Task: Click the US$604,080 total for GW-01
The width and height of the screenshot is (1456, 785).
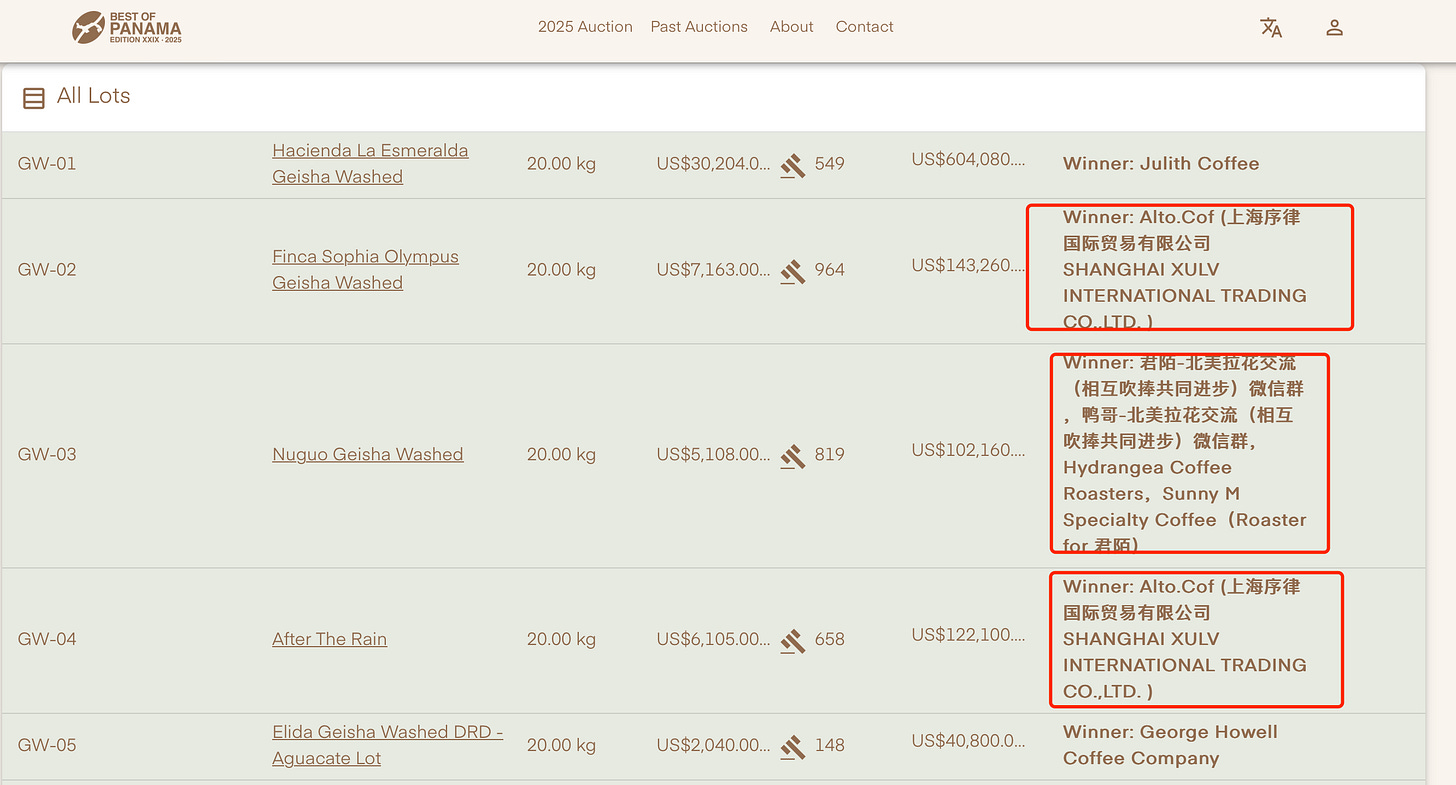Action: (969, 158)
